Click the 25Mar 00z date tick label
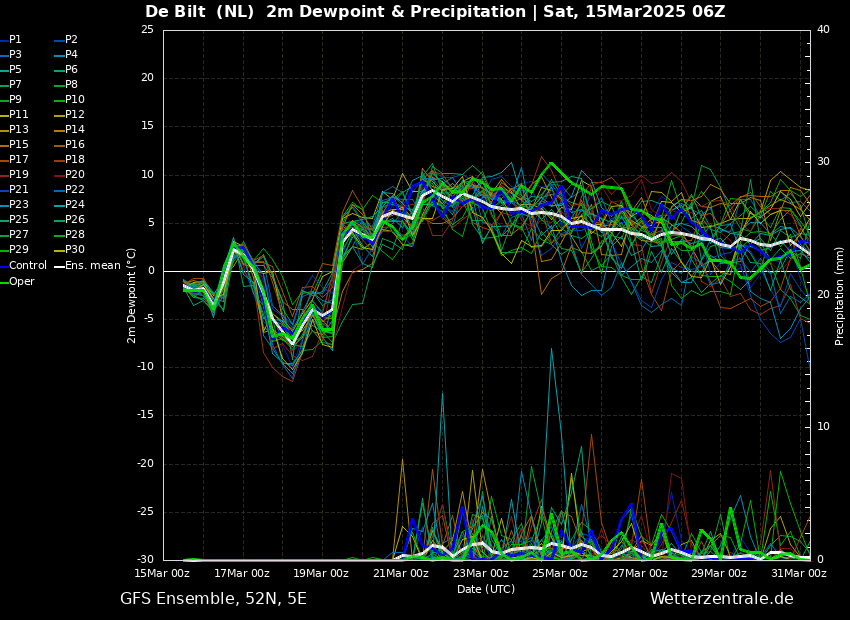This screenshot has width=850, height=620. point(560,574)
